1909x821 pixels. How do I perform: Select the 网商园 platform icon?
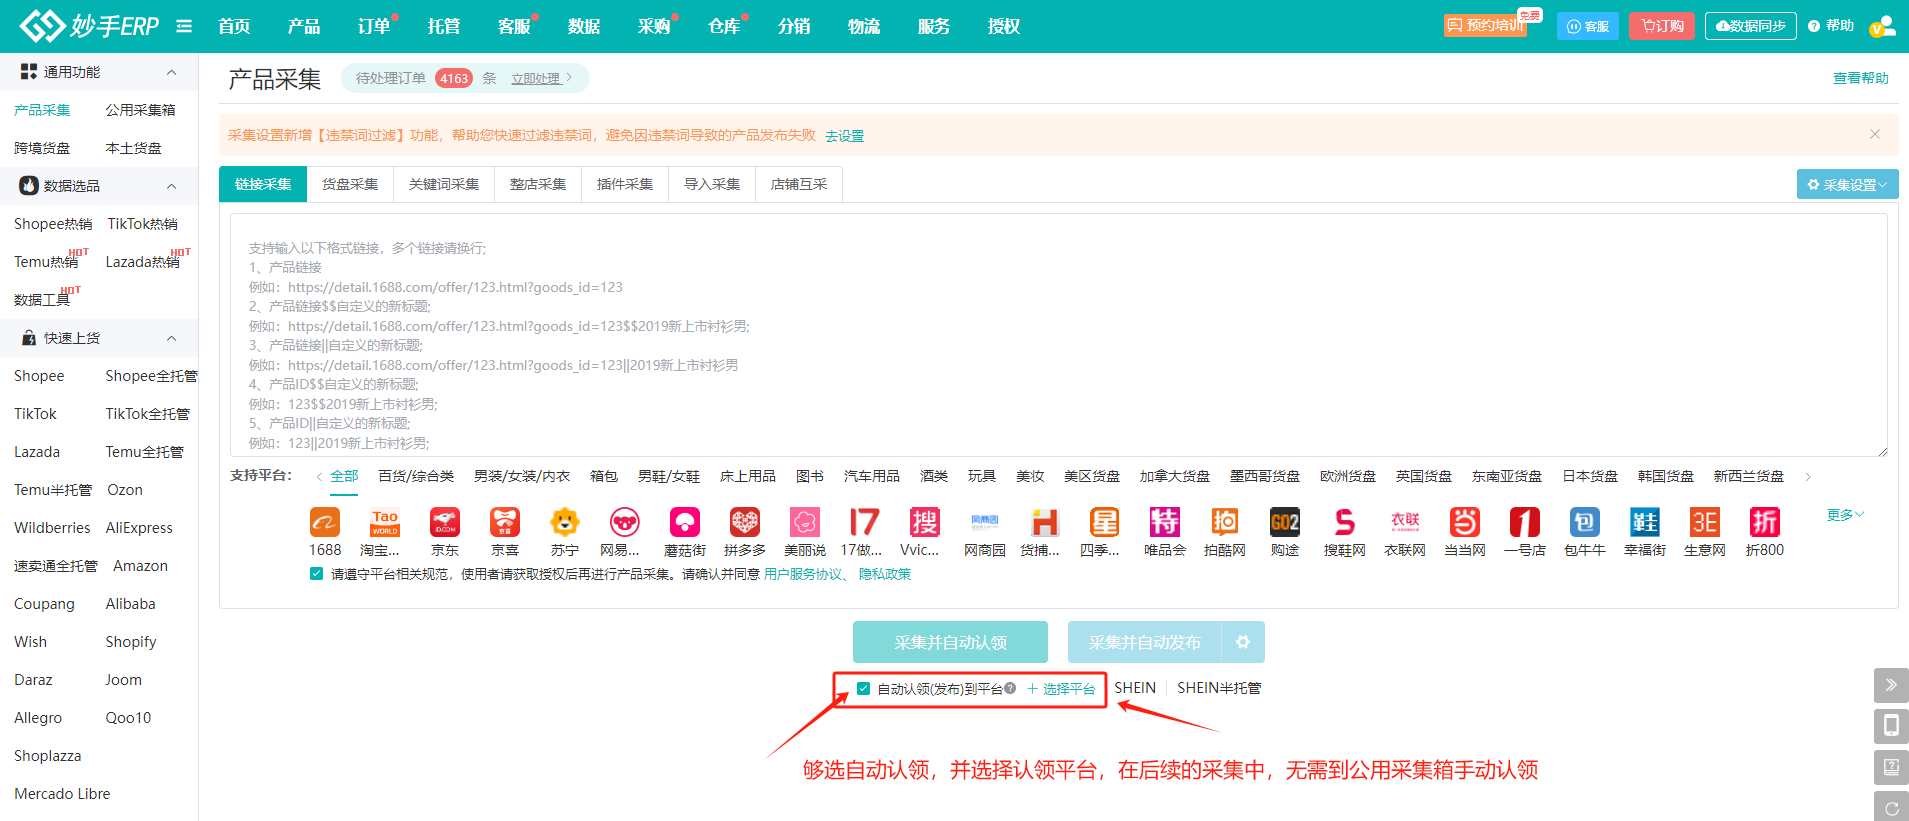tap(985, 522)
